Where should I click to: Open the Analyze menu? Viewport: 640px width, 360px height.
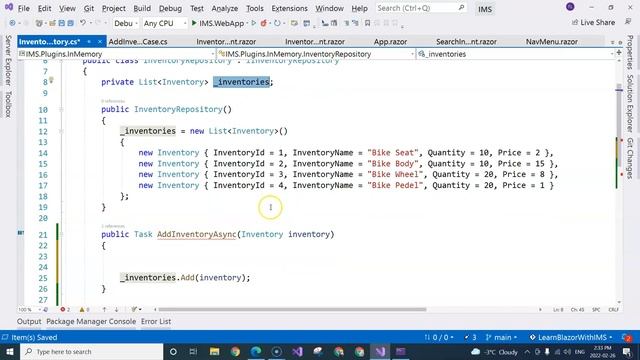tap(224, 8)
